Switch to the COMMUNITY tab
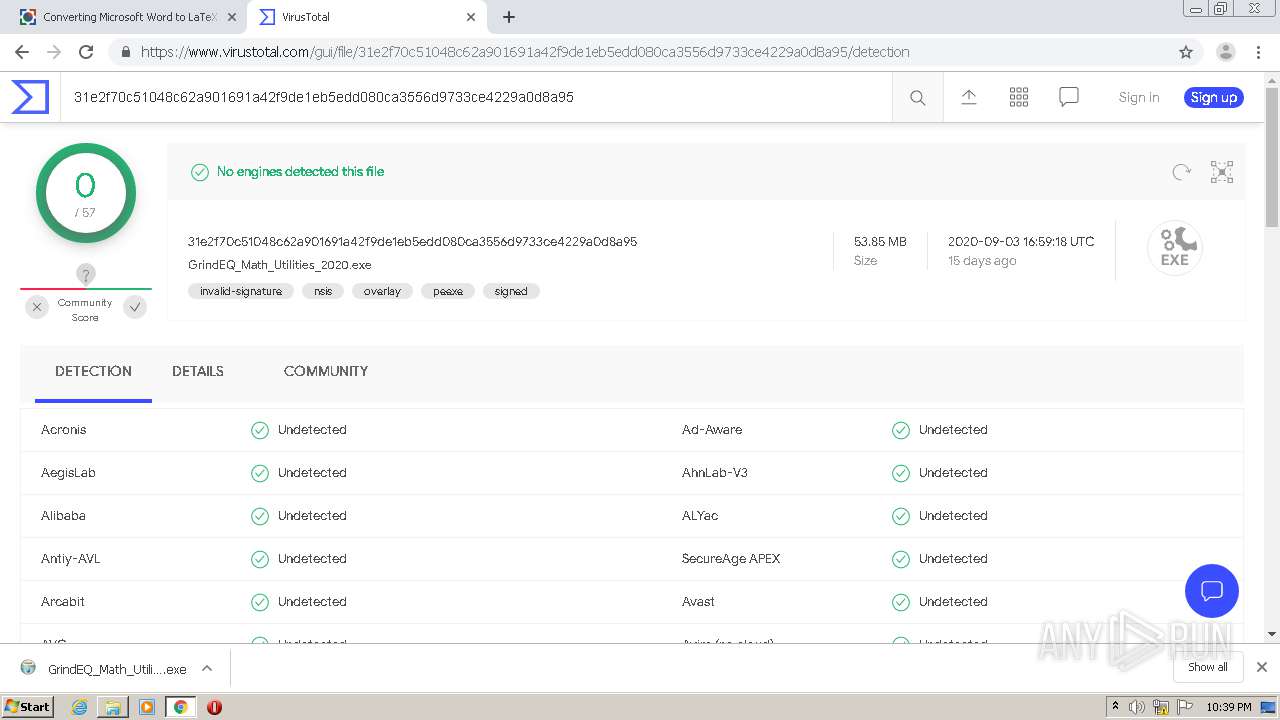Image resolution: width=1280 pixels, height=720 pixels. 326,371
